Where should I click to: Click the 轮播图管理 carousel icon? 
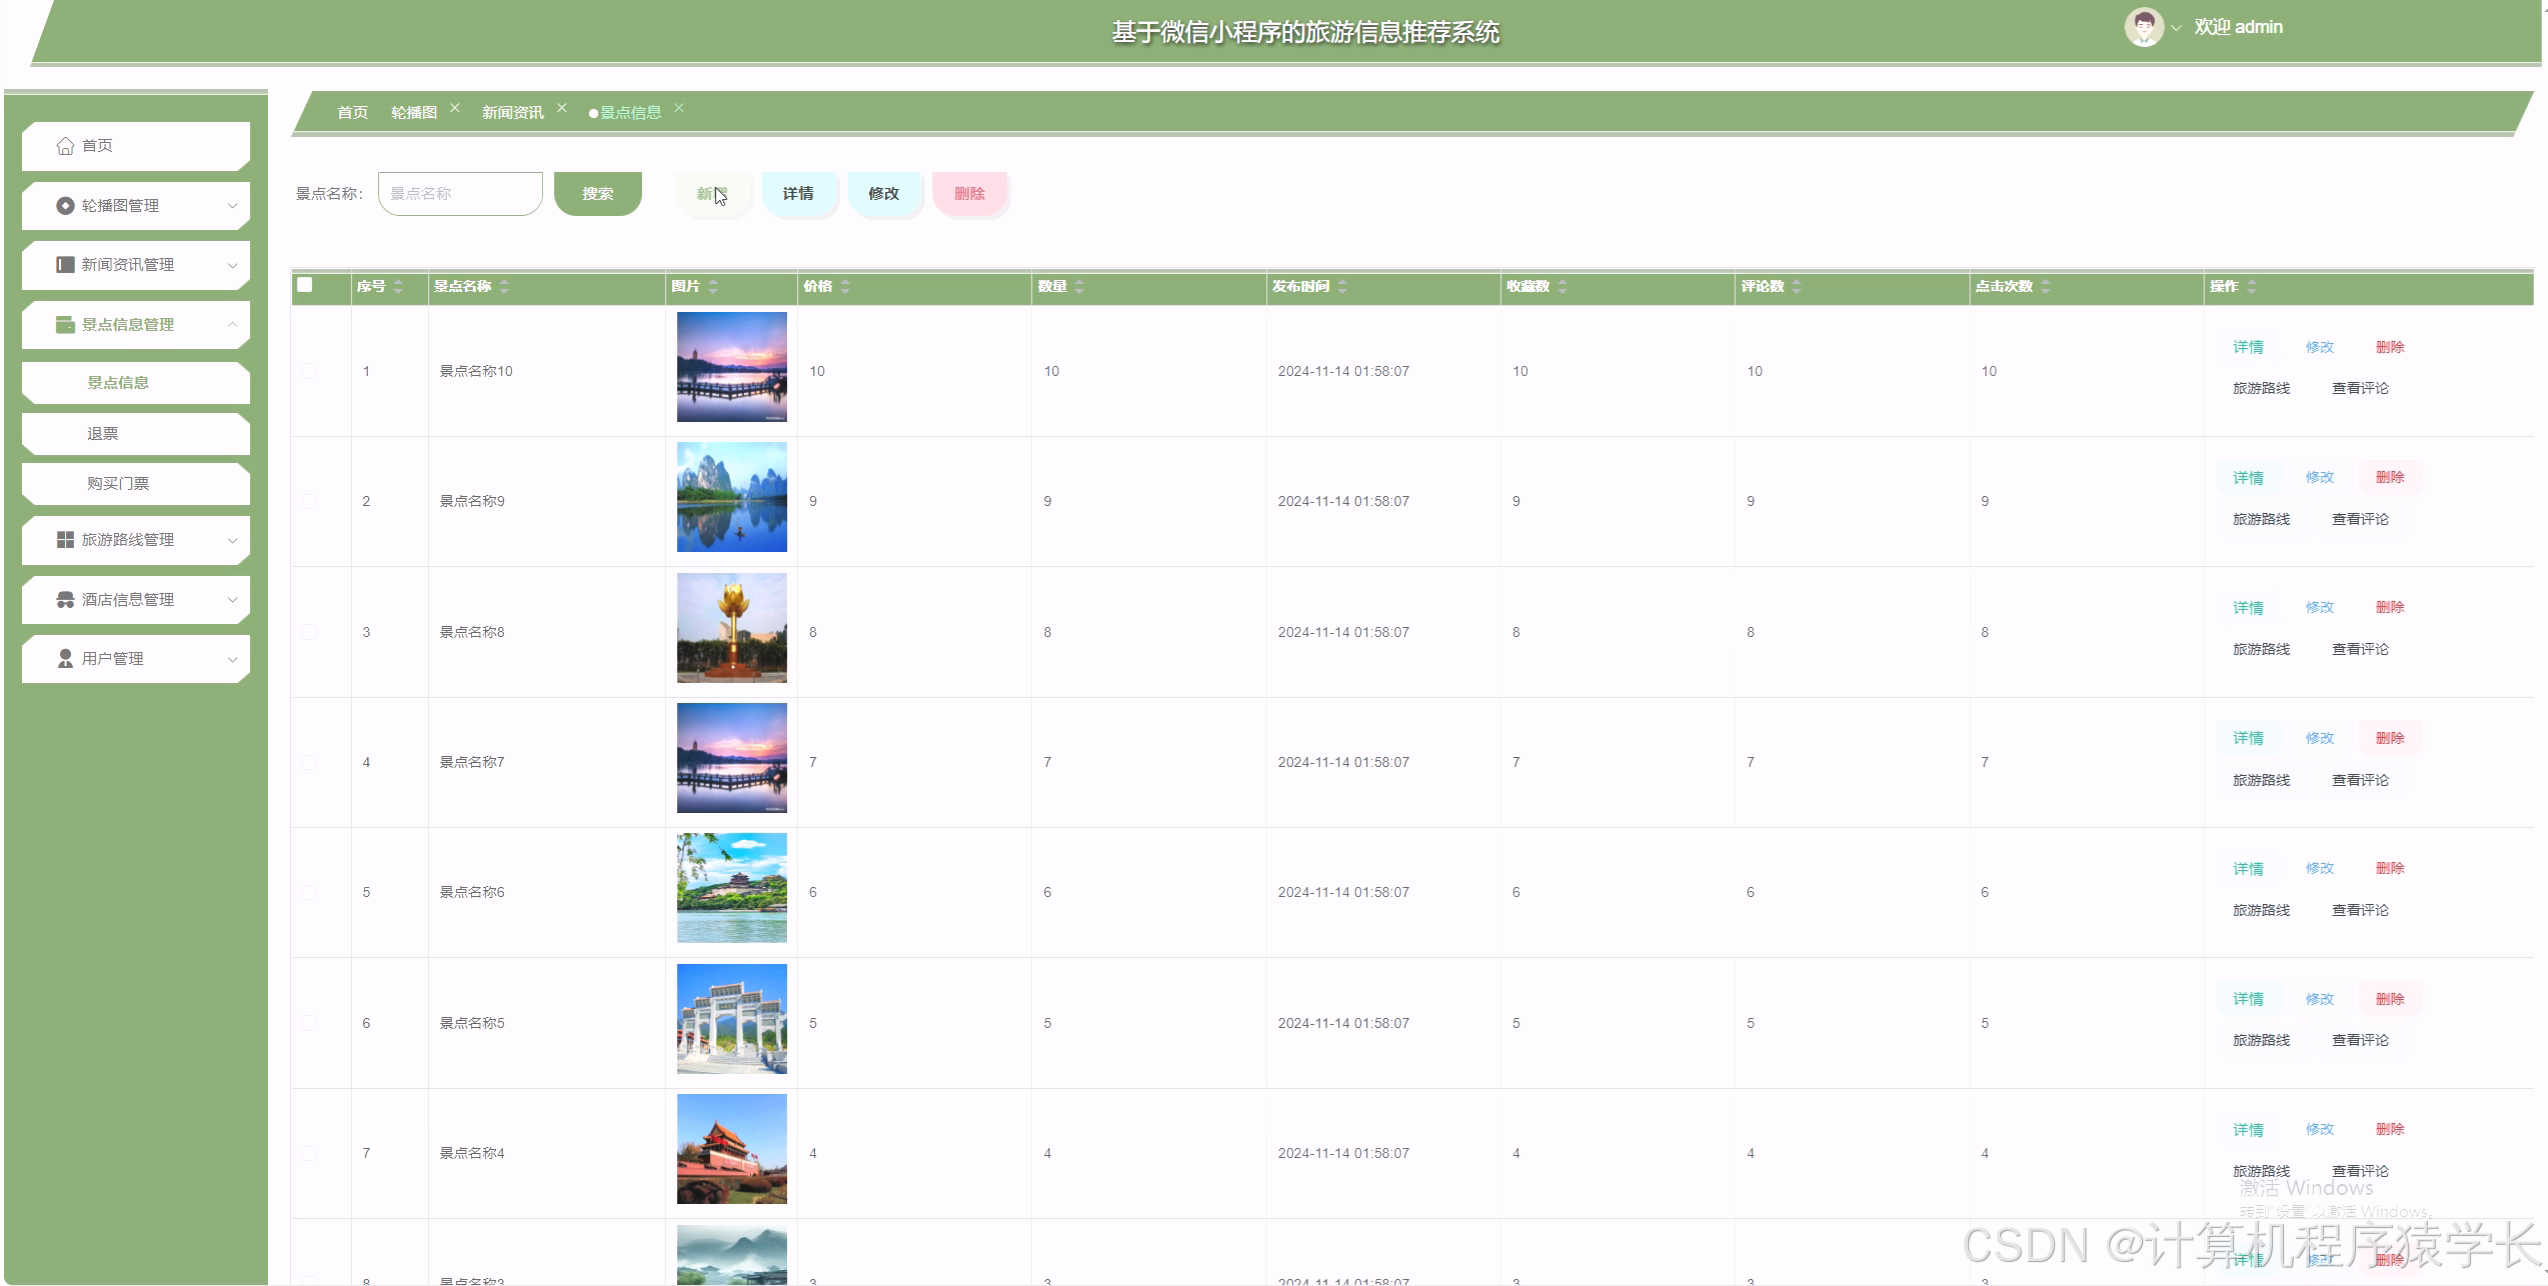pyautogui.click(x=65, y=206)
